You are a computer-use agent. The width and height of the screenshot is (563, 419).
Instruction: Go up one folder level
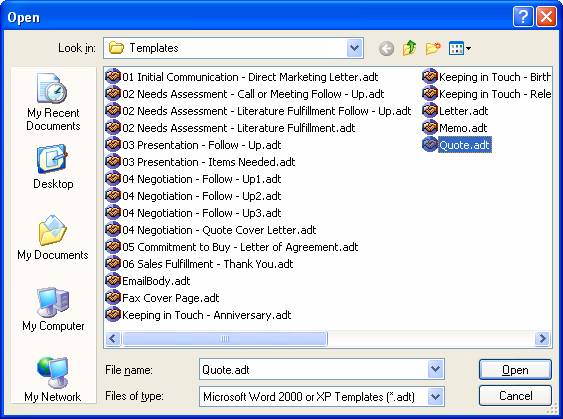pos(409,48)
